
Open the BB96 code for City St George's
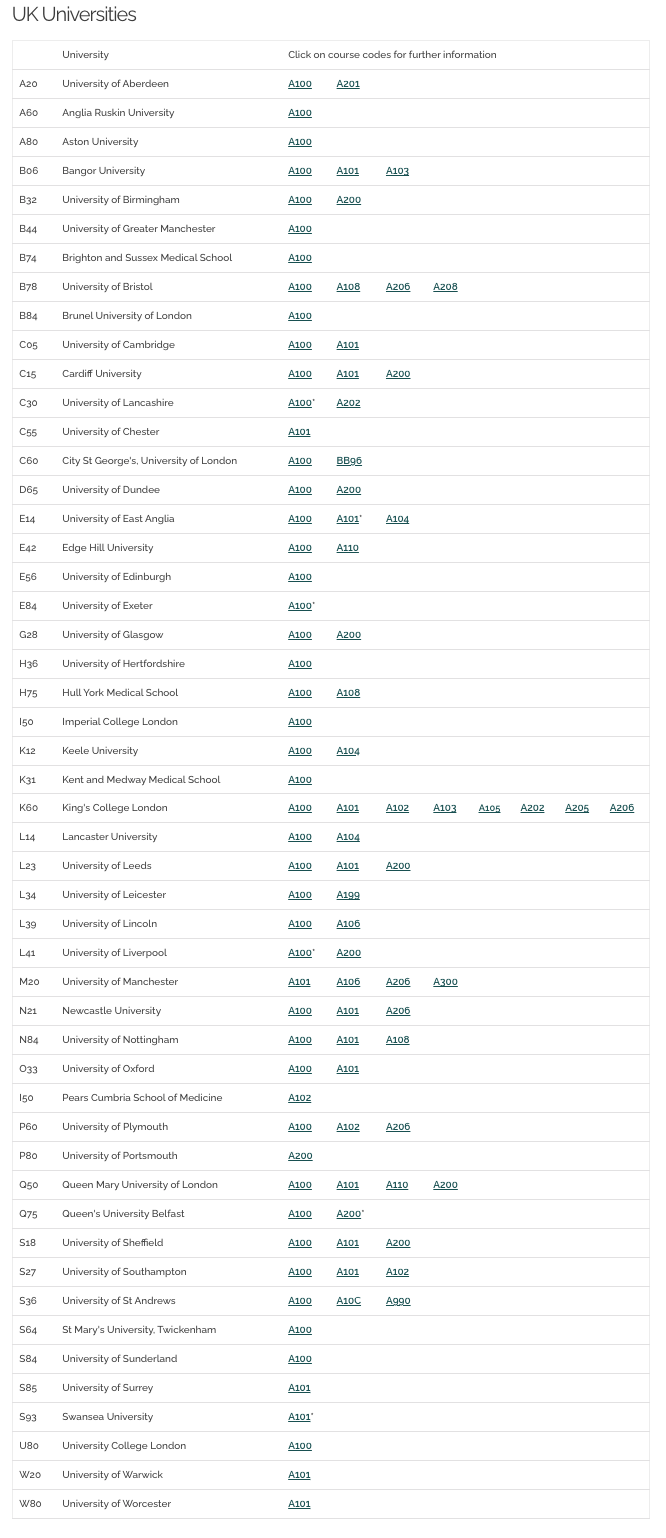(x=349, y=461)
